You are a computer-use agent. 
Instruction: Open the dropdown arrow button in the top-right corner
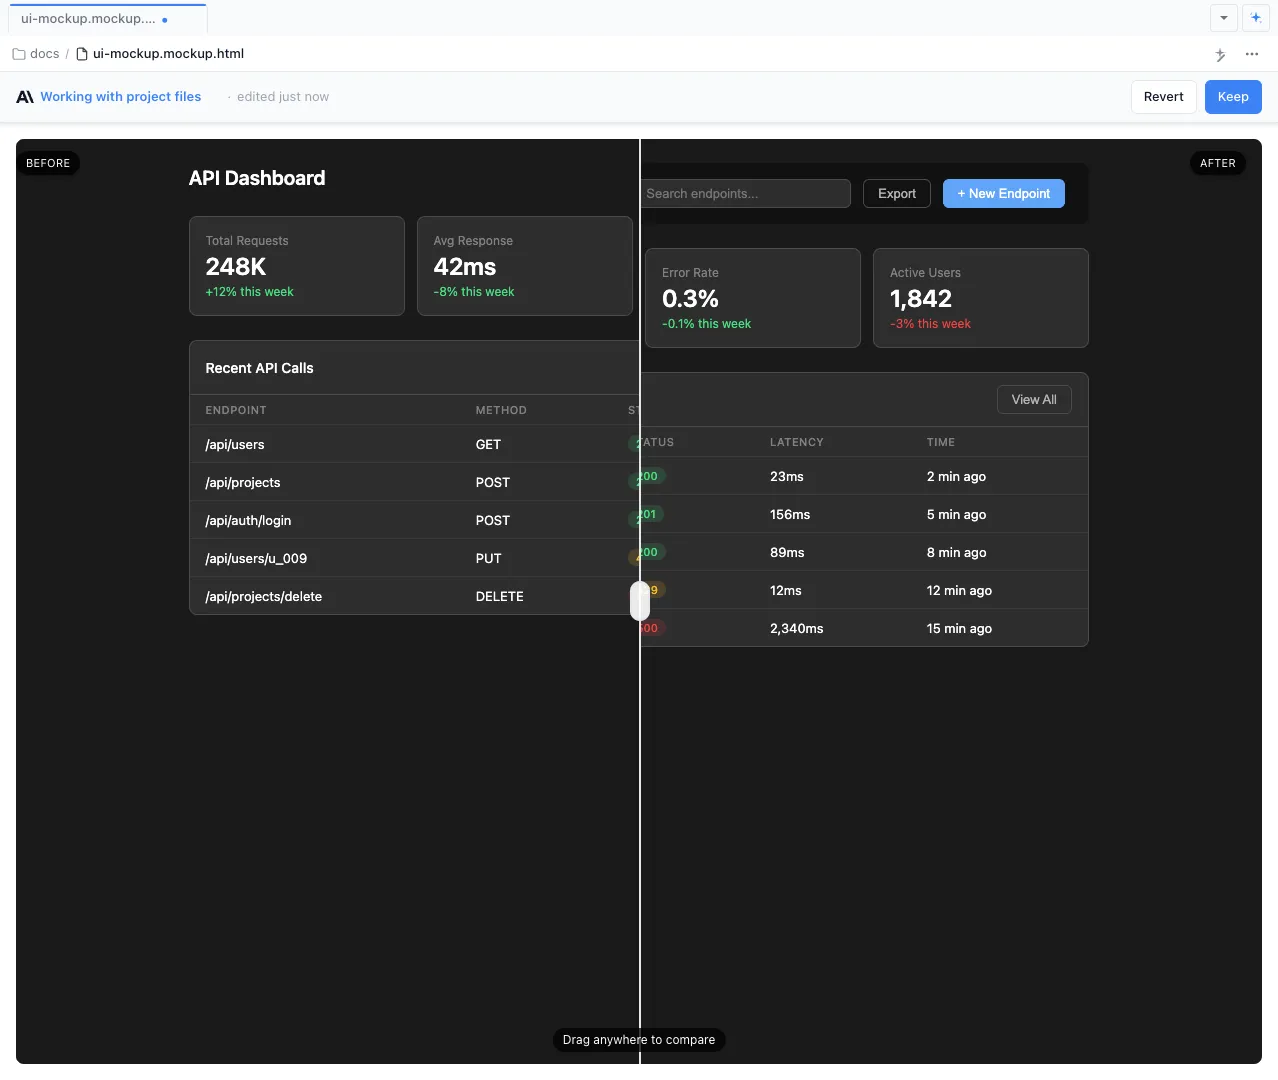pyautogui.click(x=1224, y=17)
